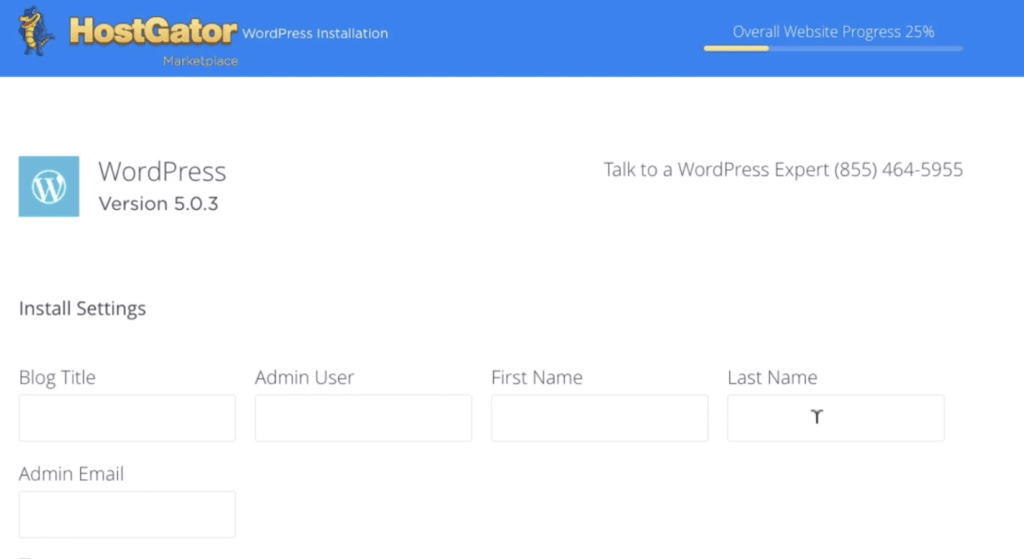
Task: Focus the Admin Email input field
Action: coord(127,515)
